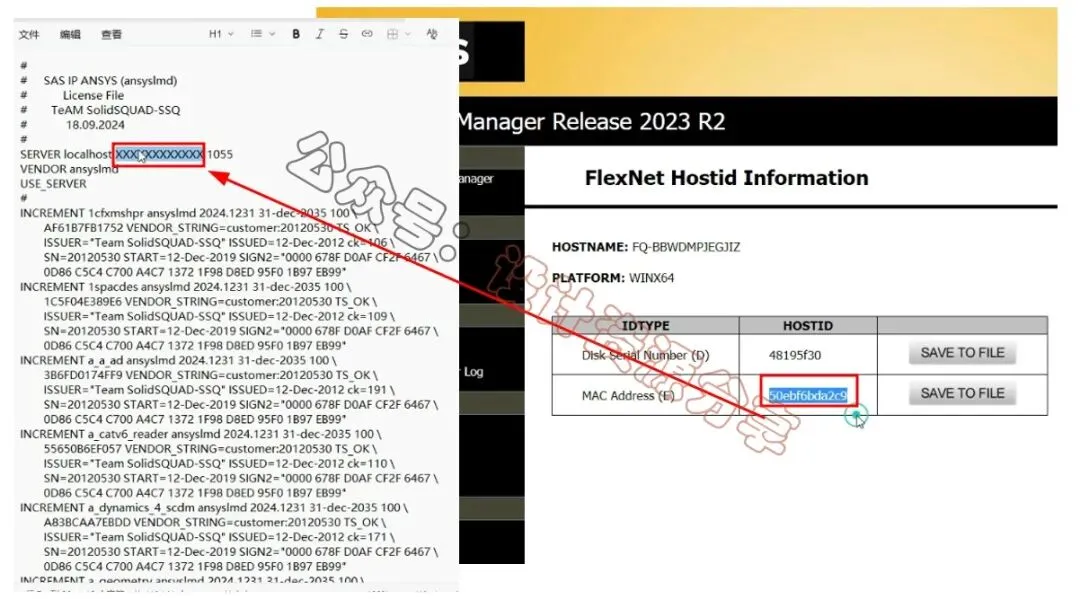Click the IDTYPE column header
Image resolution: width=1080 pixels, height=599 pixels.
(x=645, y=326)
